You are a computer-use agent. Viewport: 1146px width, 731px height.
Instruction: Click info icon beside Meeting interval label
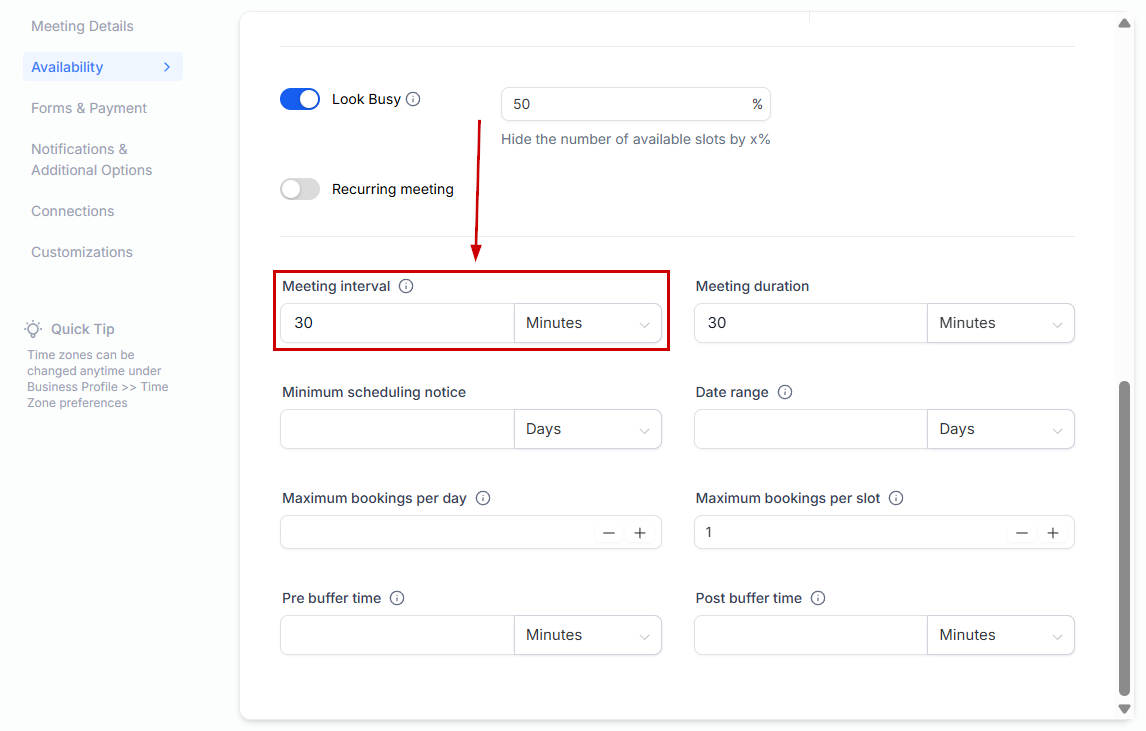[406, 286]
